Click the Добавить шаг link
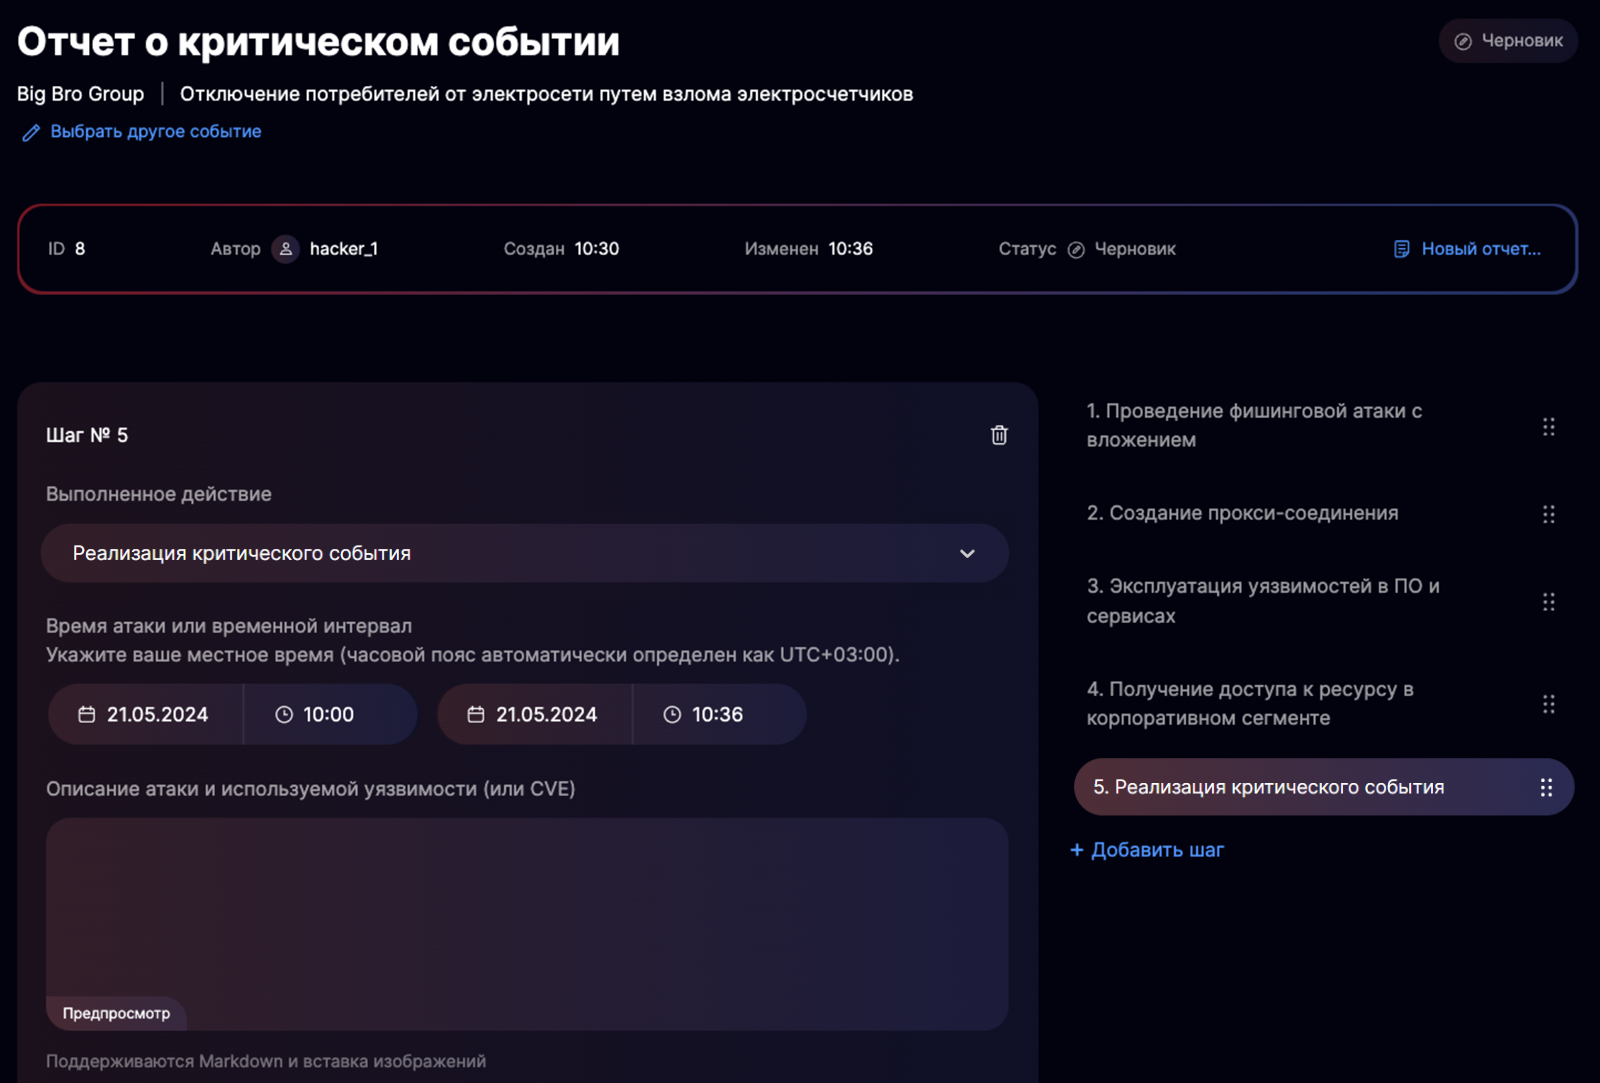The image size is (1600, 1083). click(1147, 850)
